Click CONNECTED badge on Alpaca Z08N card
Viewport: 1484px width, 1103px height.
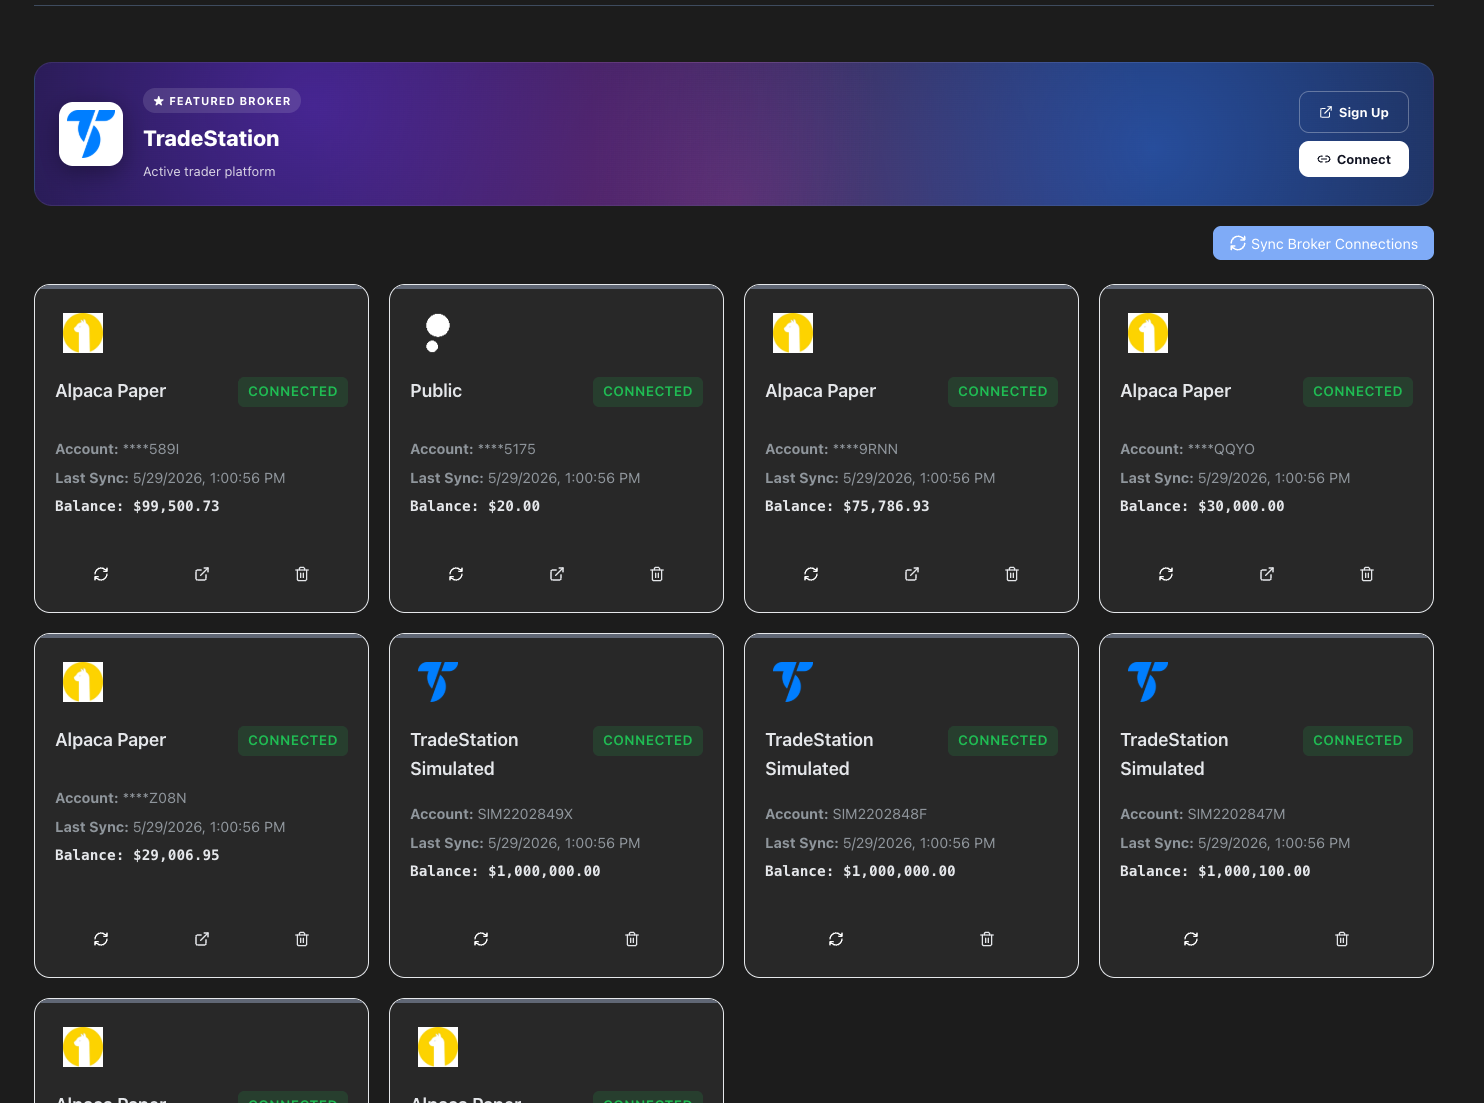coord(293,740)
